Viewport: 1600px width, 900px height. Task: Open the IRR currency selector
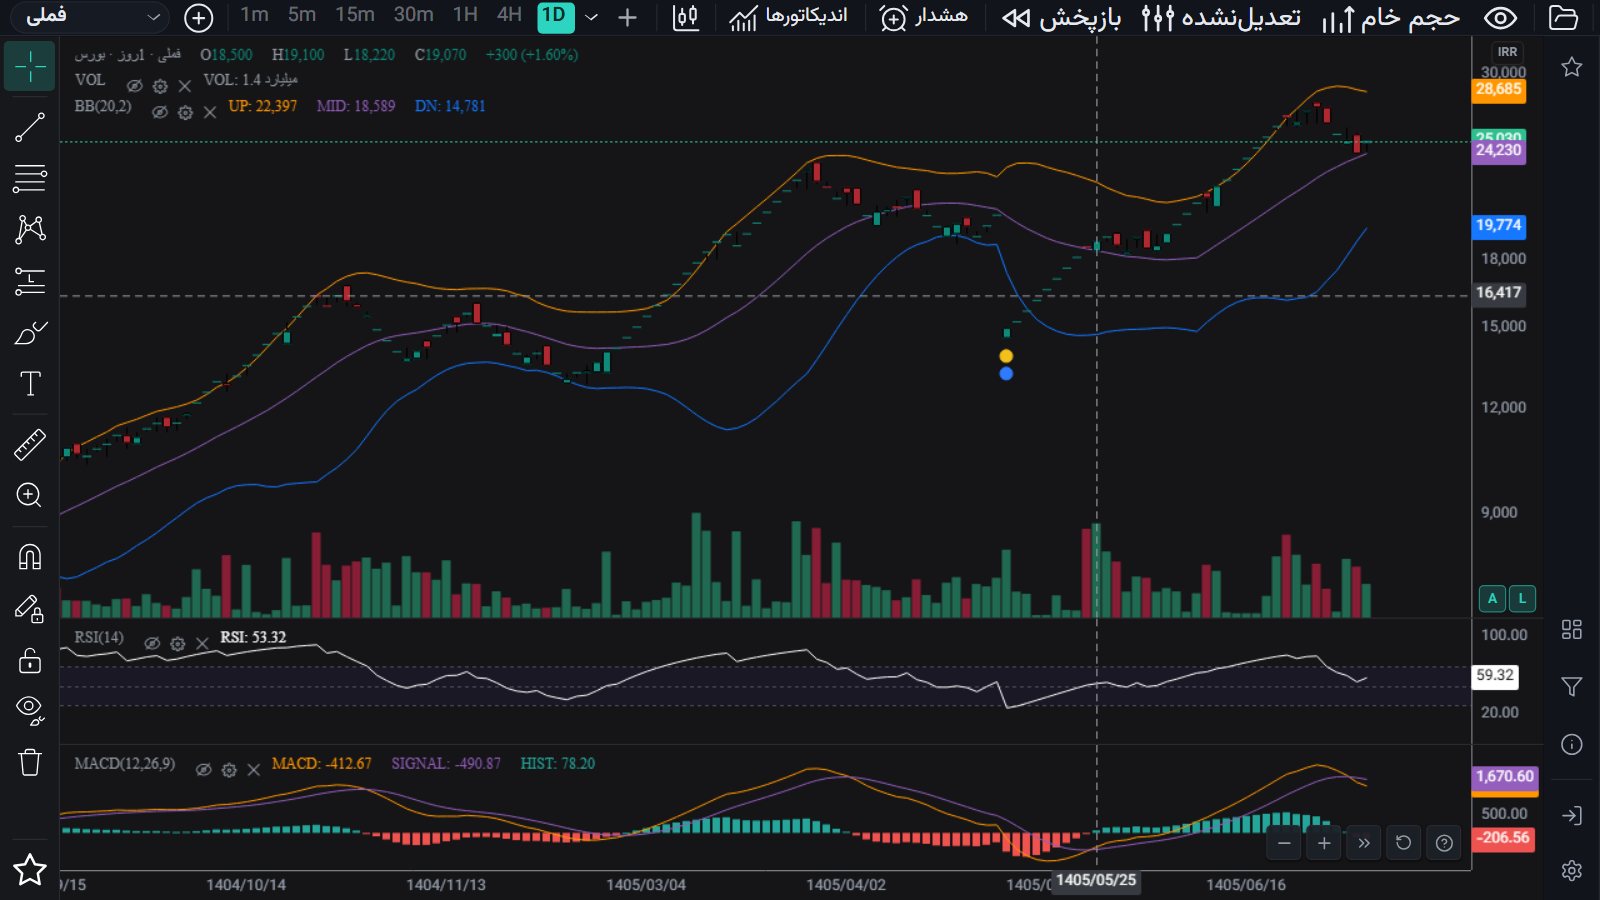pos(1507,52)
